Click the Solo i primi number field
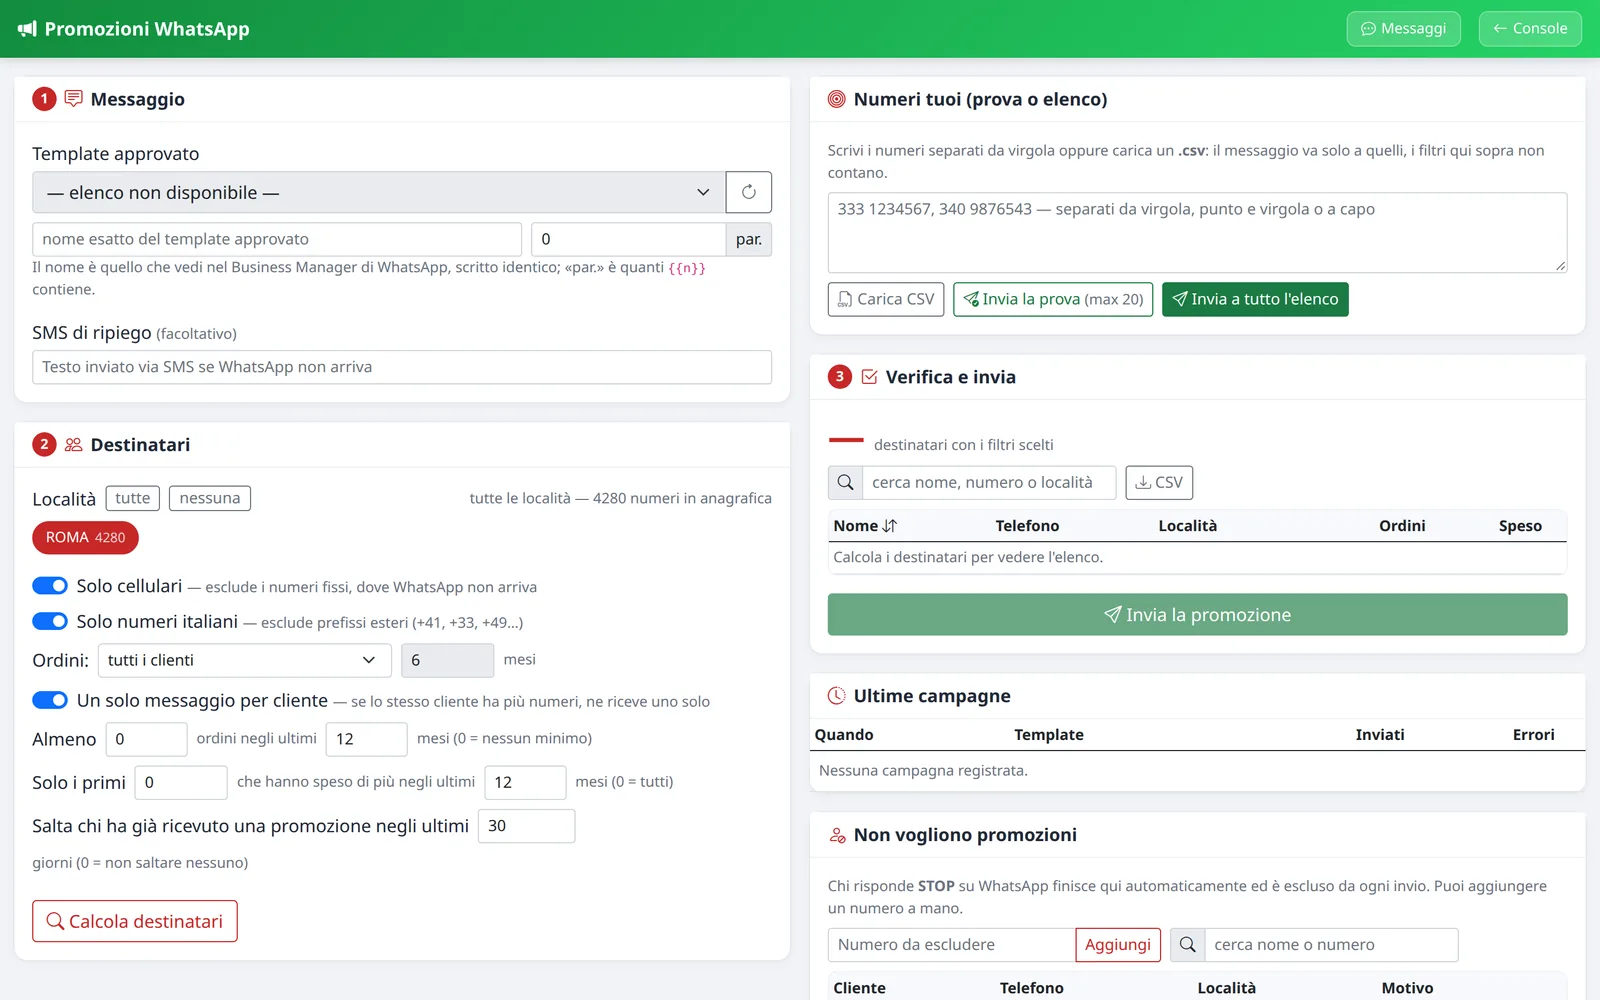 pyautogui.click(x=181, y=782)
